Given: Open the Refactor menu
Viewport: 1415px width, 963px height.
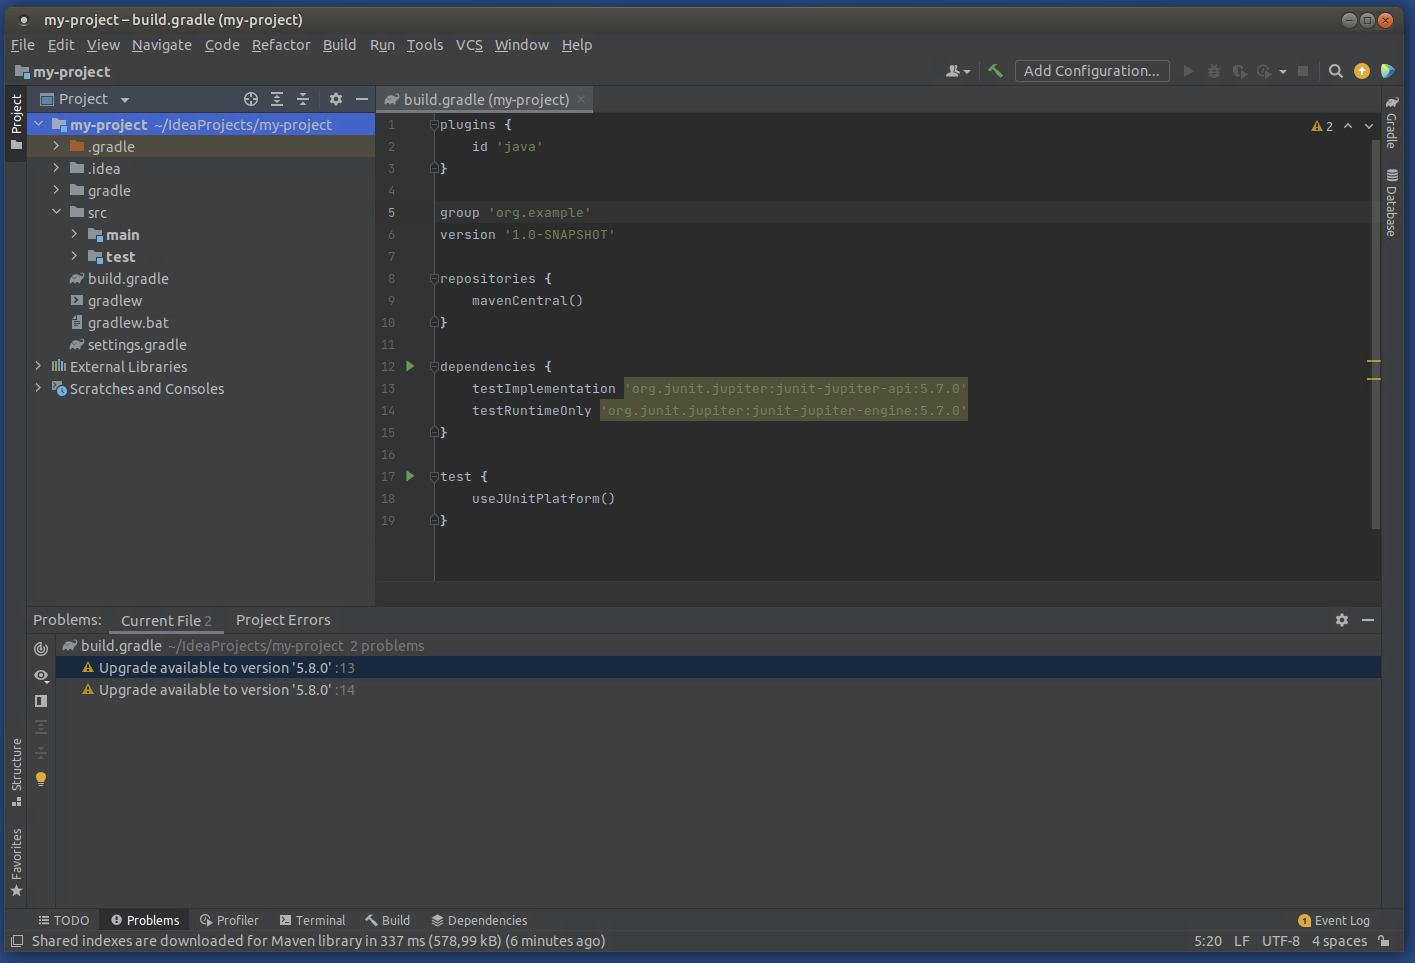Looking at the screenshot, I should pos(281,45).
